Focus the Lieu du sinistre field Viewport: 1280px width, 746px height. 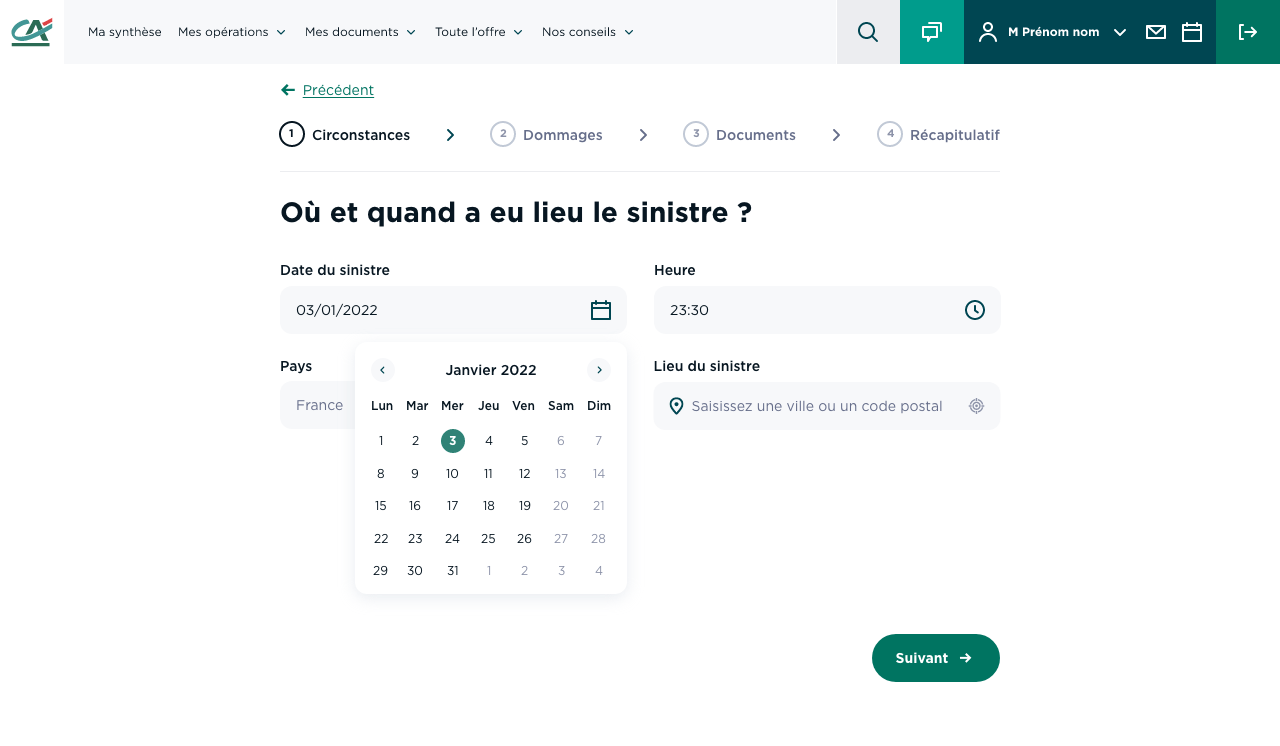coord(827,406)
